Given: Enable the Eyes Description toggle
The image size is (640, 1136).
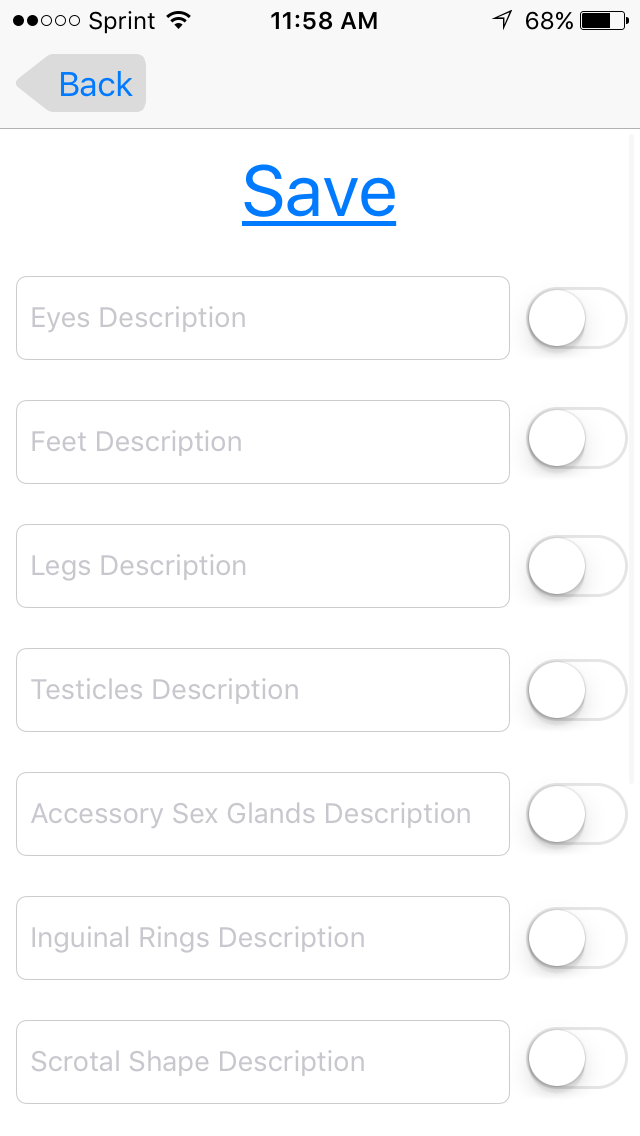Looking at the screenshot, I should tap(576, 318).
